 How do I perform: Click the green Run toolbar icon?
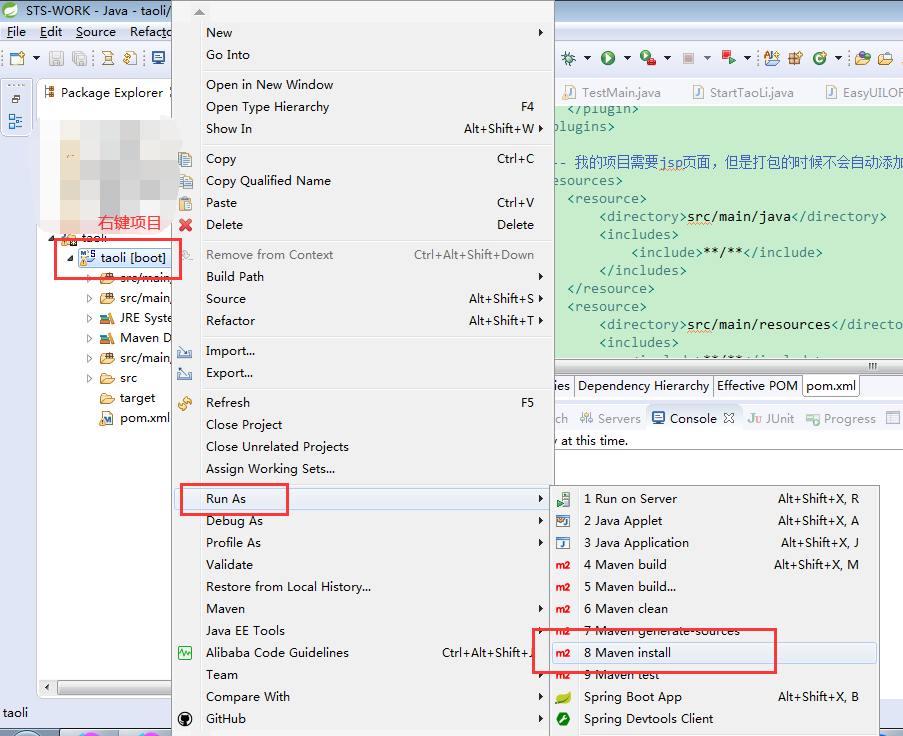pos(607,57)
